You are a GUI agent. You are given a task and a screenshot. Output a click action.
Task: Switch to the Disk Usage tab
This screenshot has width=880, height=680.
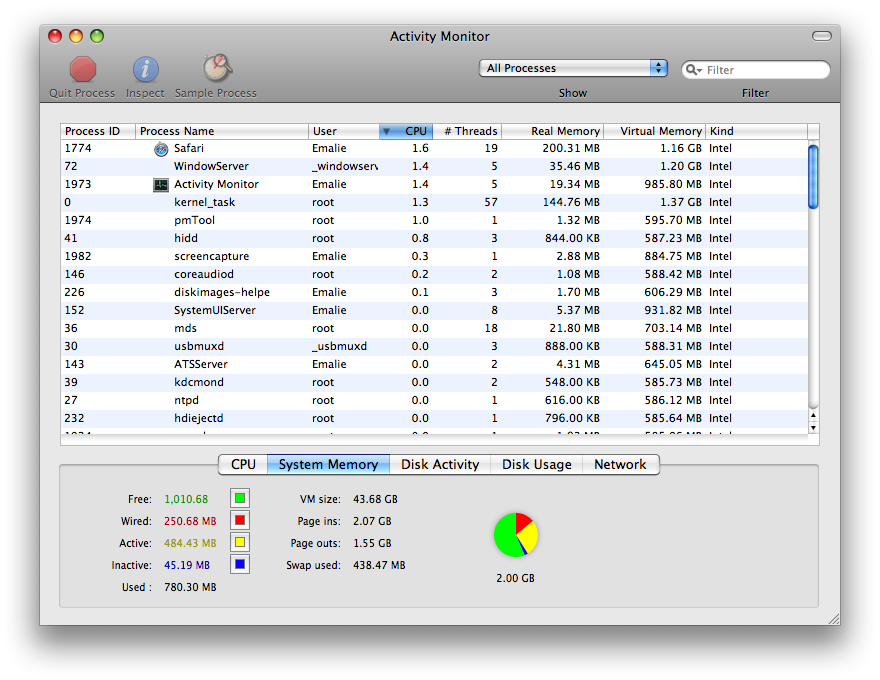pyautogui.click(x=537, y=465)
